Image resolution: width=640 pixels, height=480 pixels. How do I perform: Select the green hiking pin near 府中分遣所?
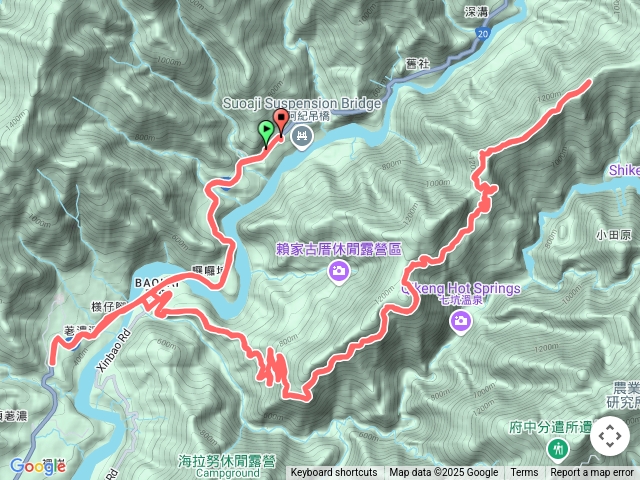point(556,449)
